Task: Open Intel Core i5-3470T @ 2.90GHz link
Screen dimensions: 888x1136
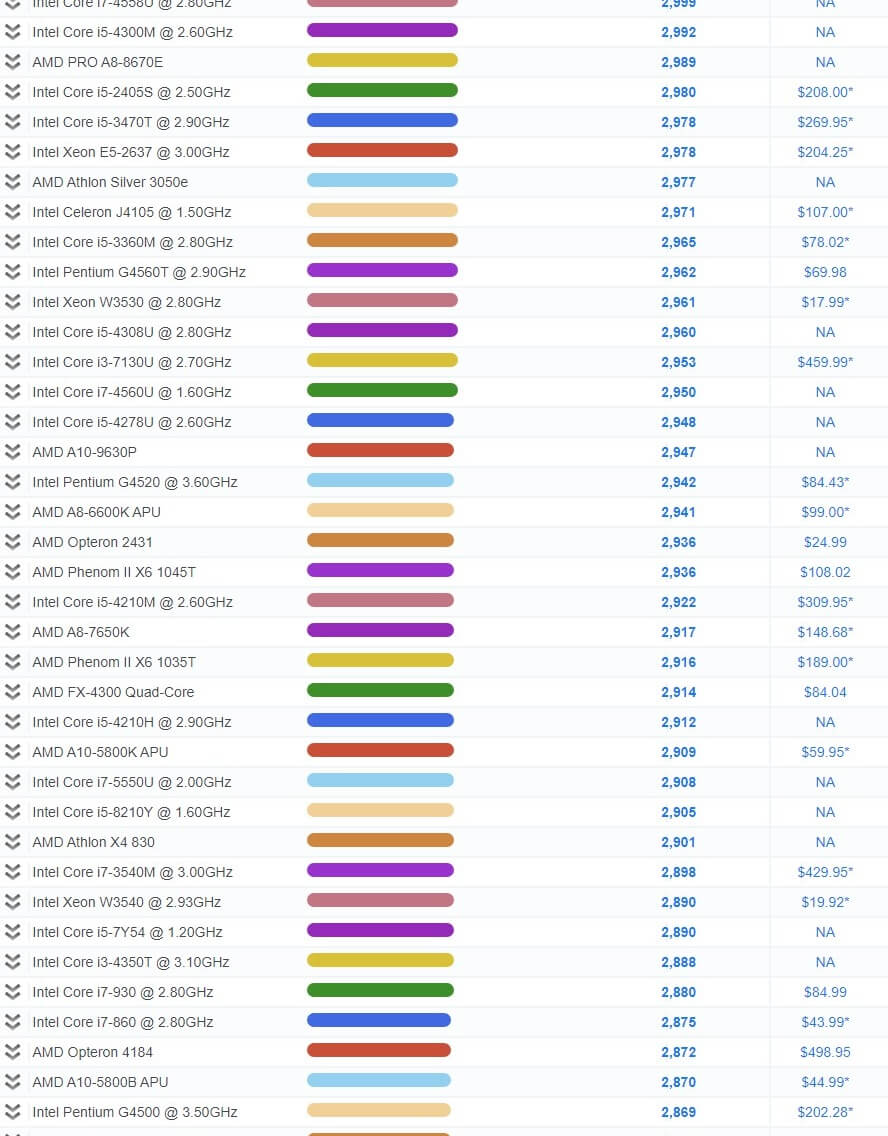Action: 130,122
